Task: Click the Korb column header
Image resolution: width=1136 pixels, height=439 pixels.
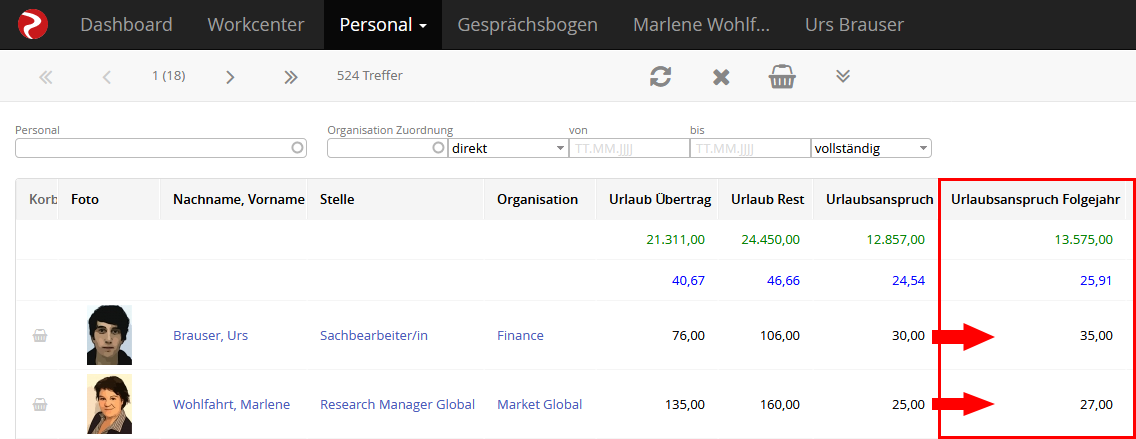Action: (x=43, y=199)
